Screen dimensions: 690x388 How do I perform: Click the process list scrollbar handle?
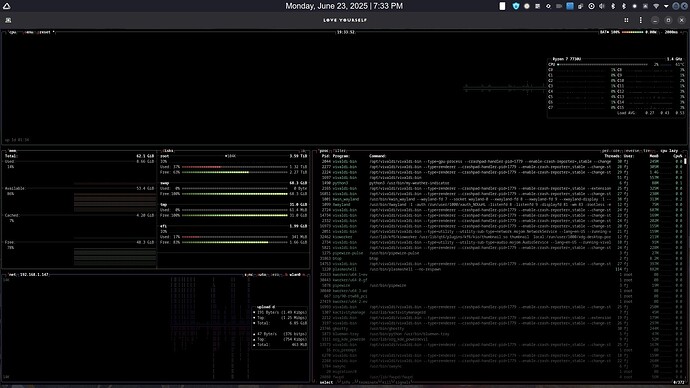[685, 161]
